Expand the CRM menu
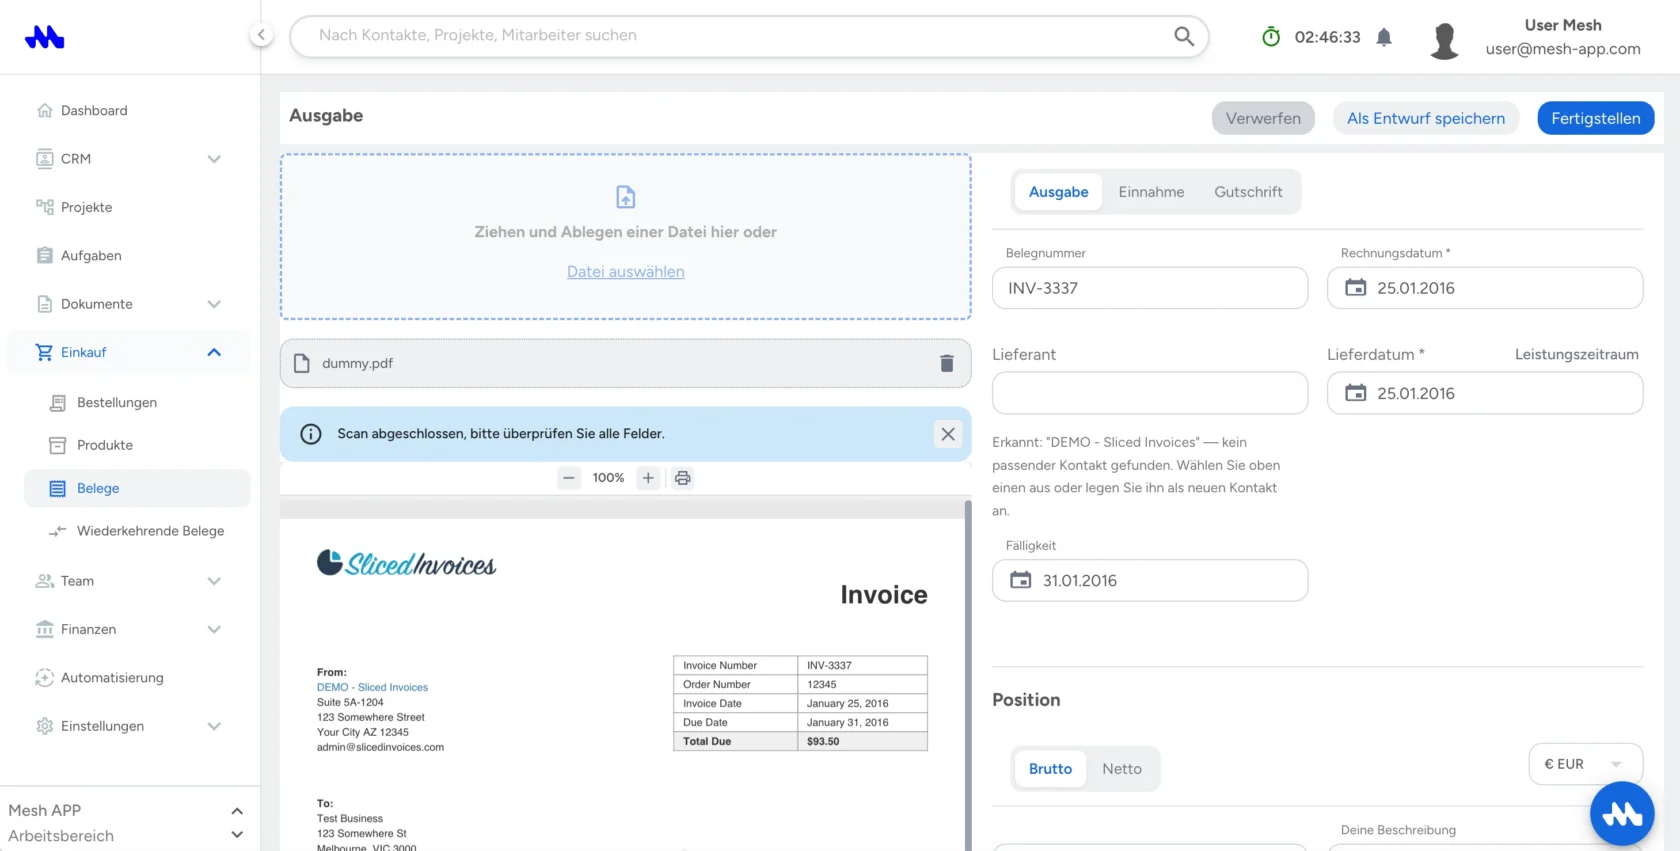 (x=214, y=159)
